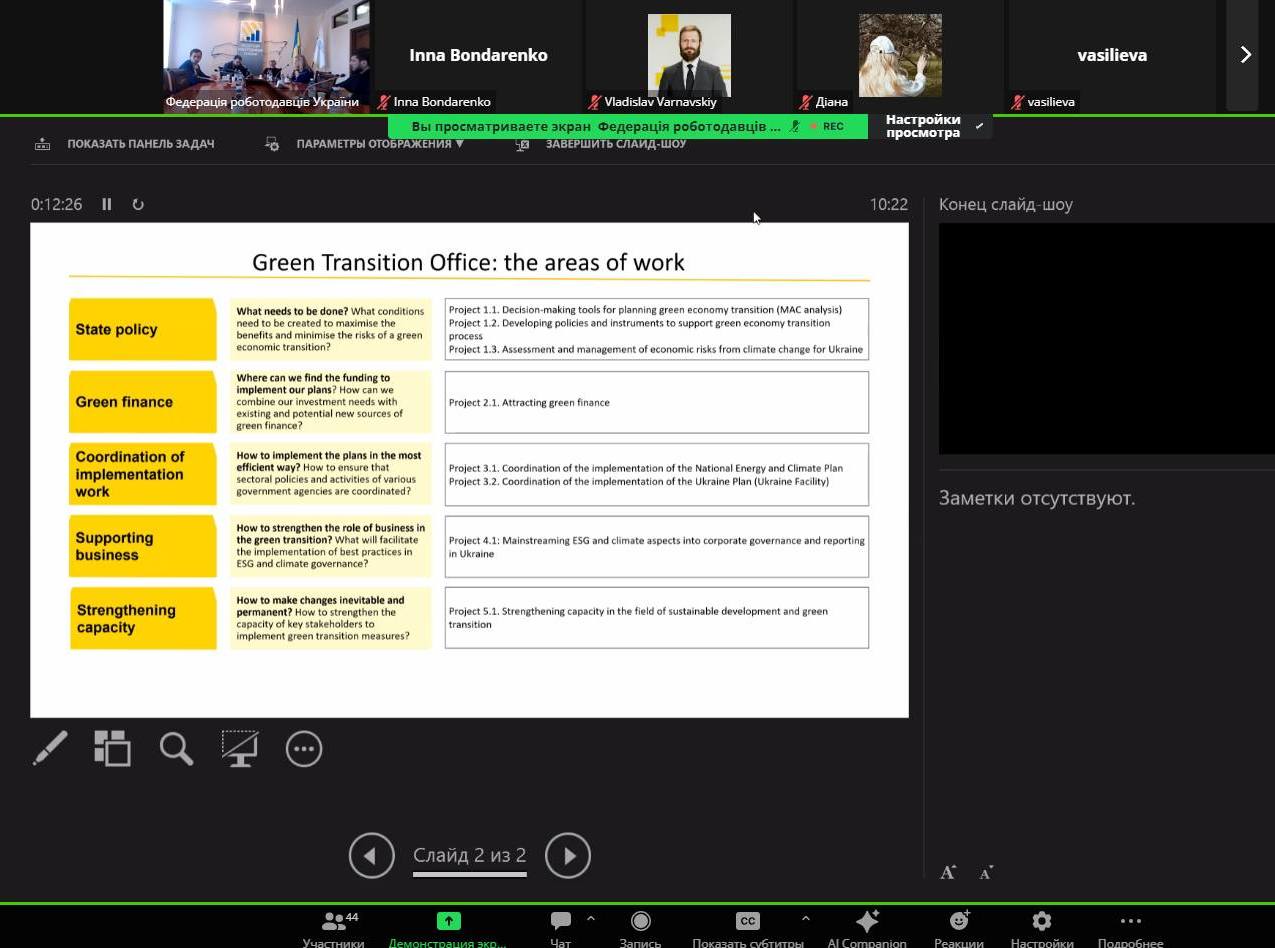Click the 'Supporting business' yellow box

tap(143, 546)
